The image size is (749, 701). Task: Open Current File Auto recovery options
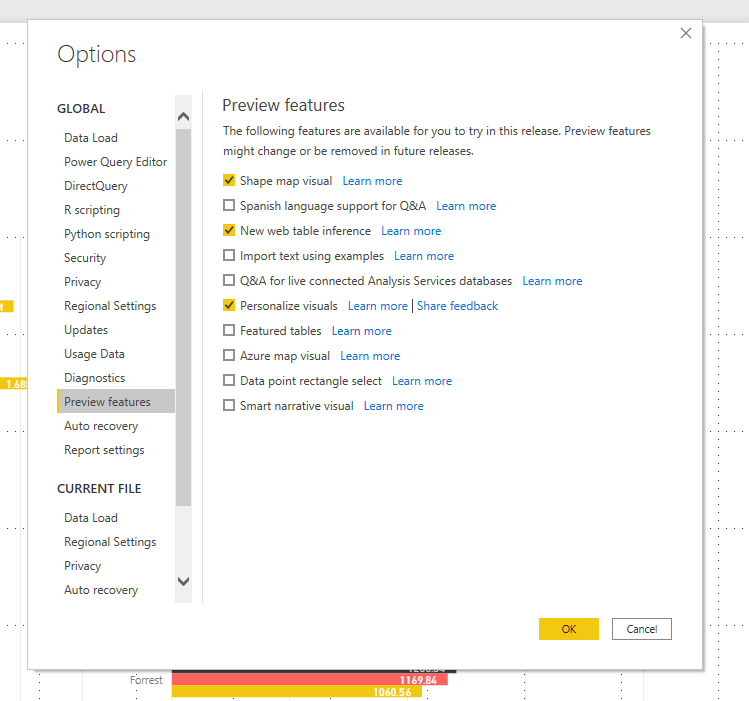pos(116,590)
